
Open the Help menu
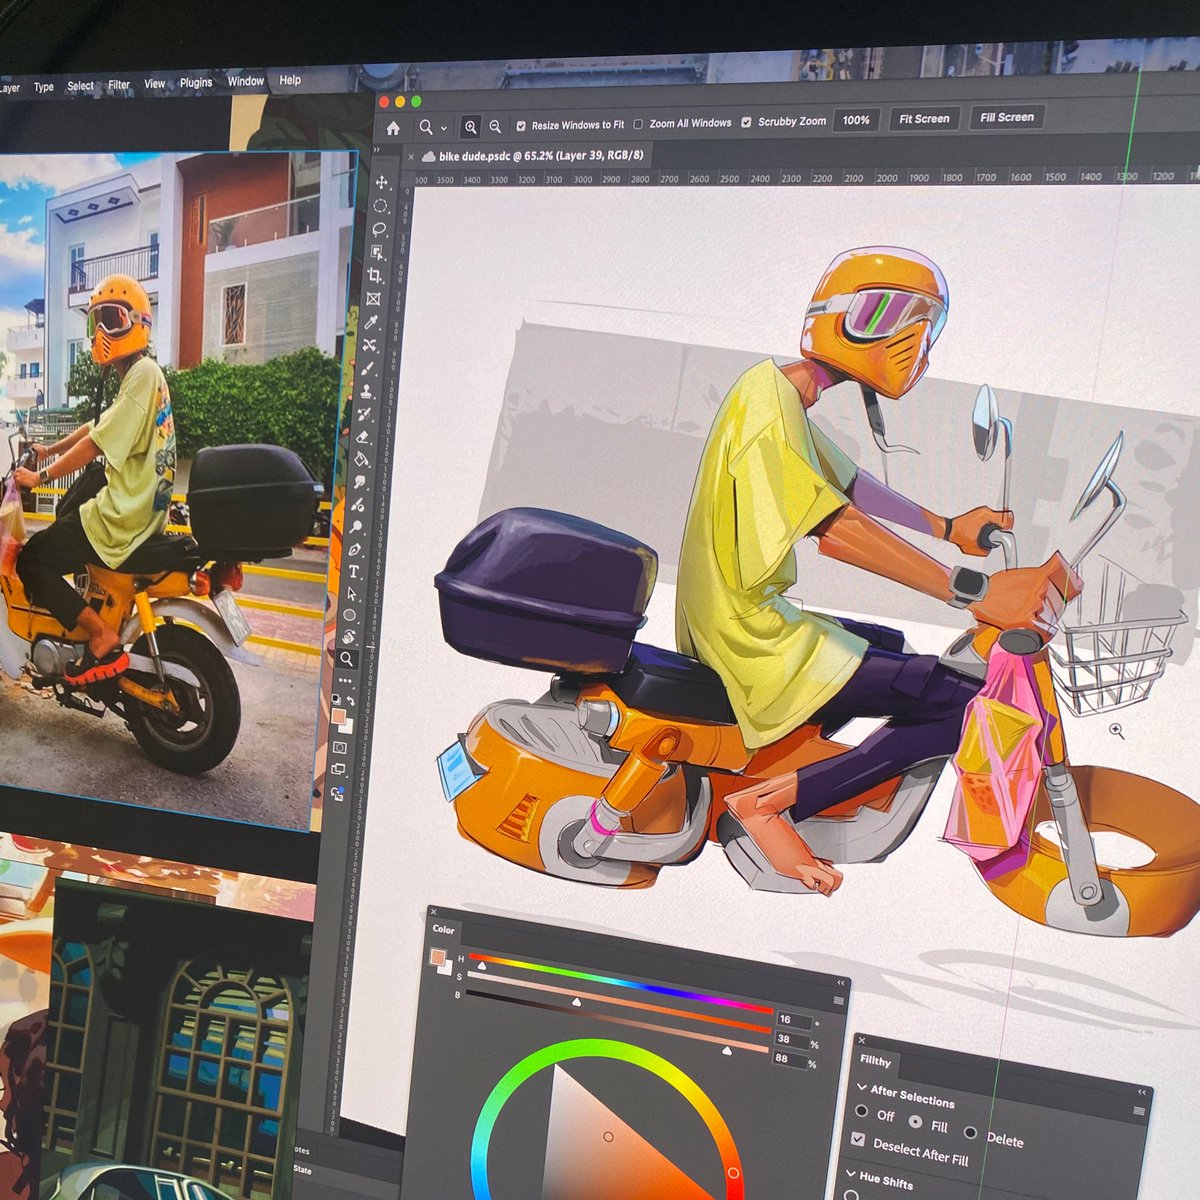point(290,80)
